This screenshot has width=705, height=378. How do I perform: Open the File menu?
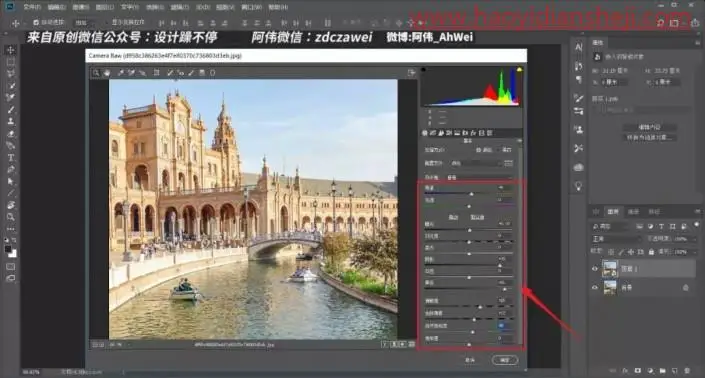click(x=31, y=7)
